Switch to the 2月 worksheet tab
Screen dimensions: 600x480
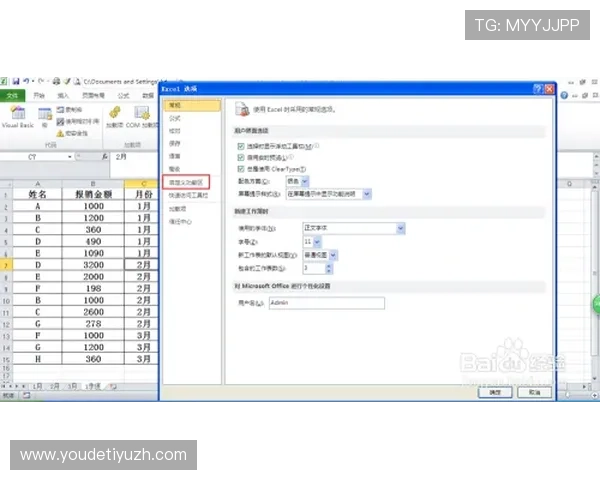pos(56,385)
